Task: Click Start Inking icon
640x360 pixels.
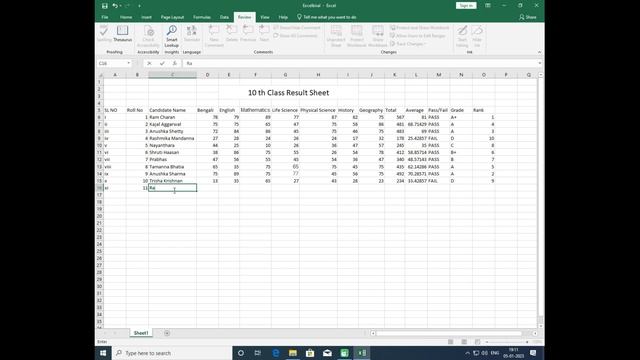Action: (462, 36)
